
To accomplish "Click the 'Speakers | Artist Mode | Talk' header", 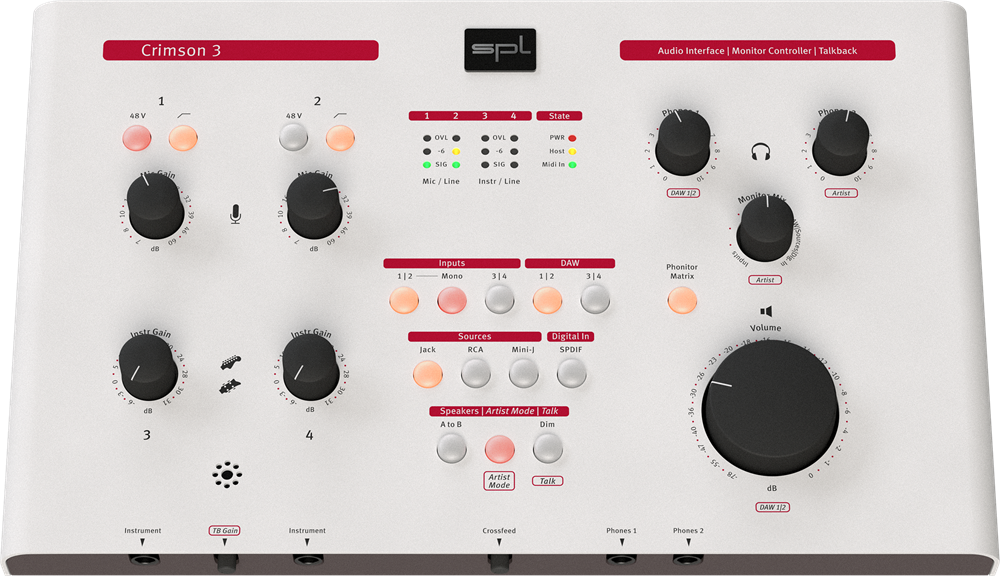I will pos(499,411).
